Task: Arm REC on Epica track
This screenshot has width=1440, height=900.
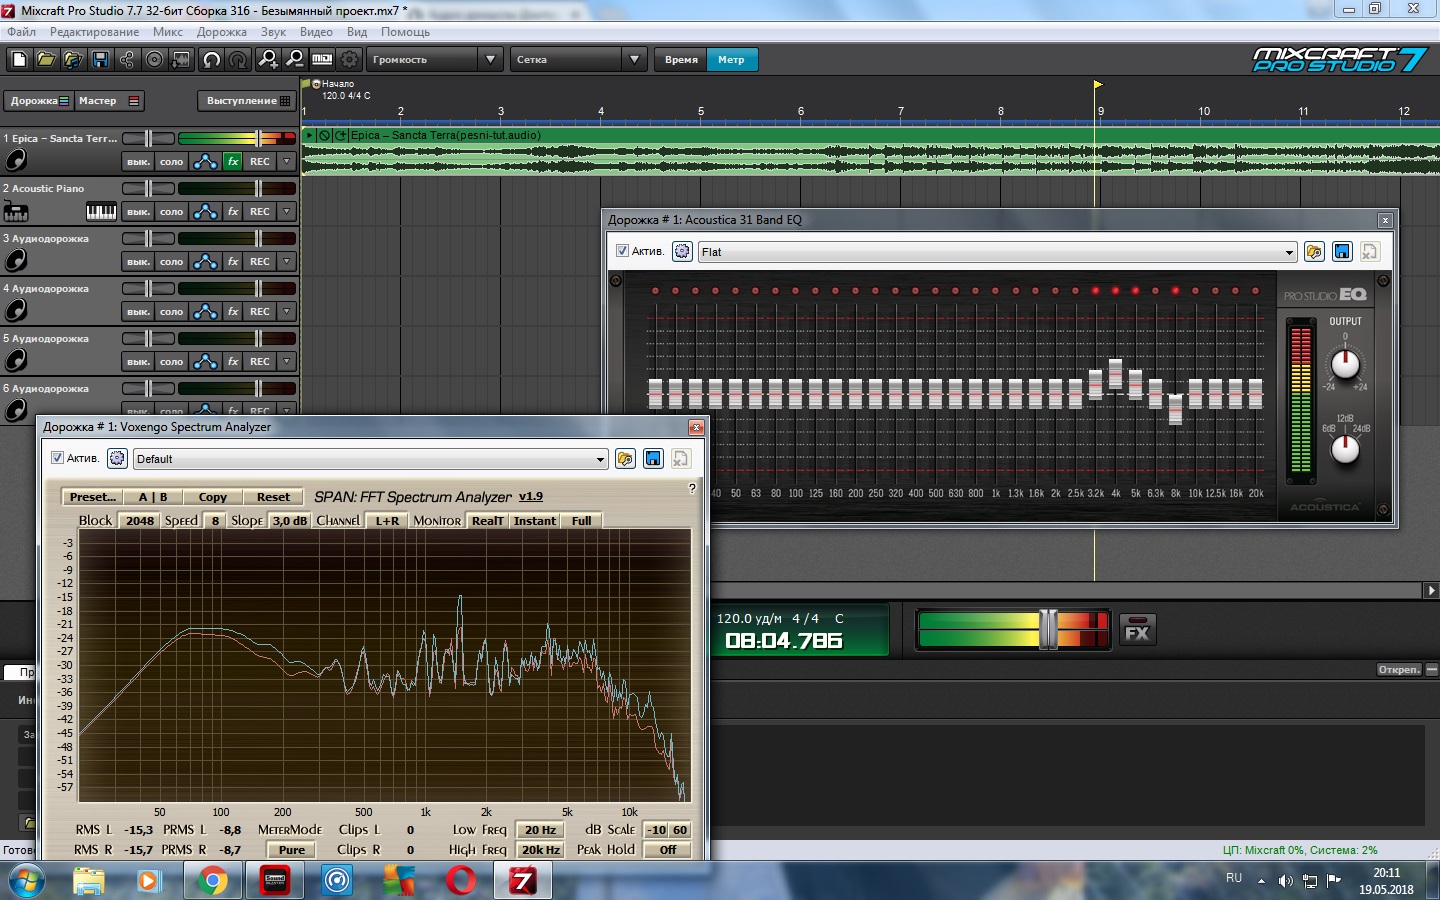Action: tap(260, 161)
